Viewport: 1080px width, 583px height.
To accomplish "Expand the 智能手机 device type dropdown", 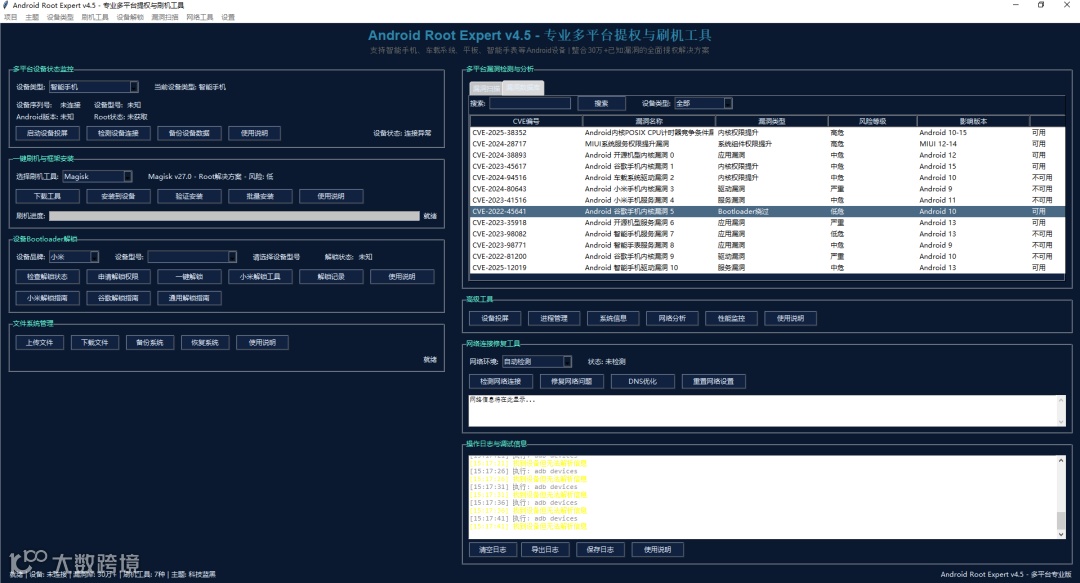I will tap(134, 87).
